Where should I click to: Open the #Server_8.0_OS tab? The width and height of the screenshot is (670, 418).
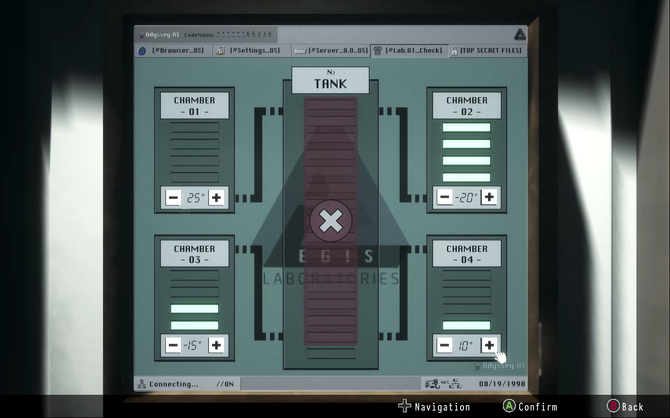coord(331,50)
